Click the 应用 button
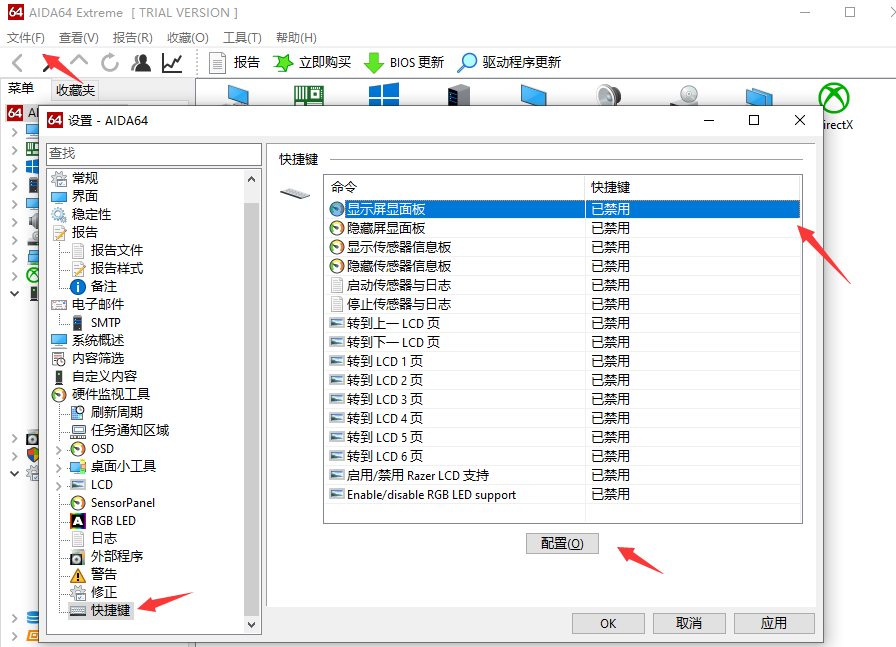 [x=773, y=623]
